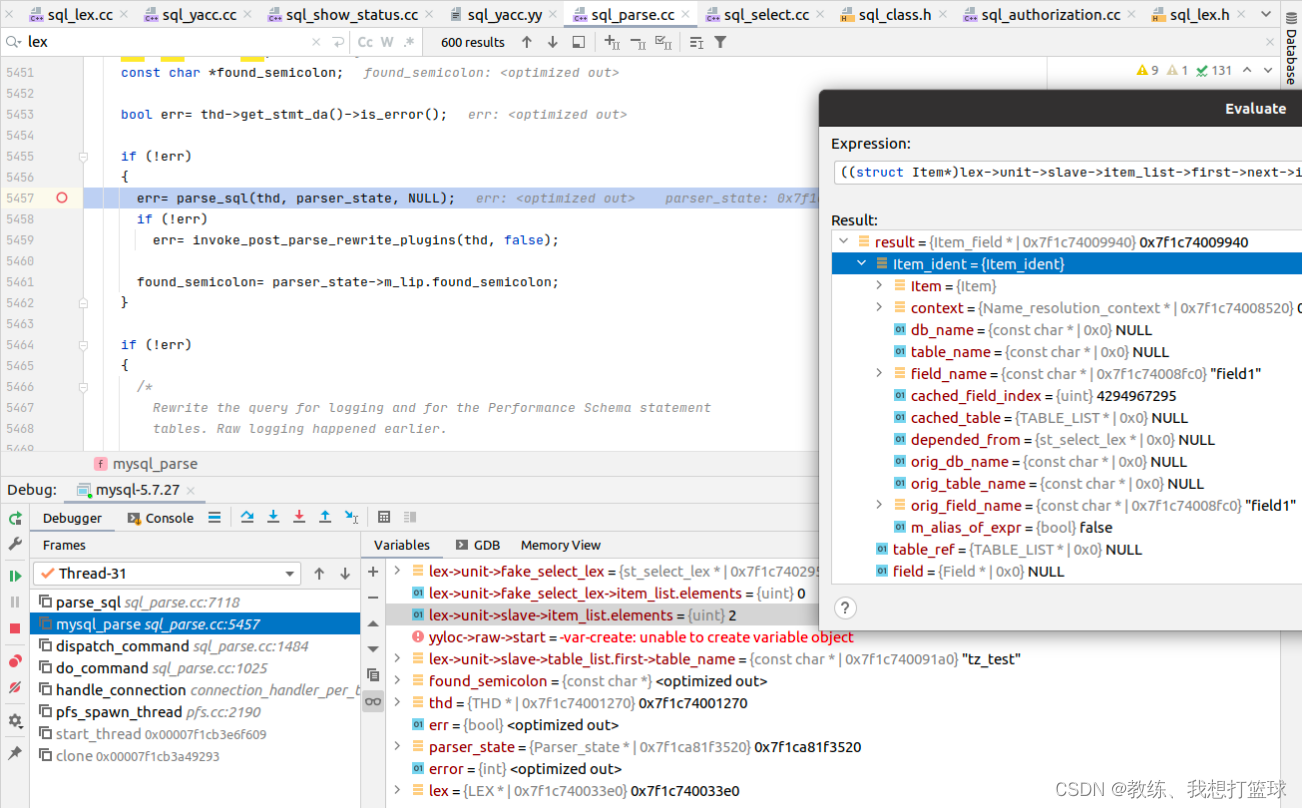
Task: Collapse the result node in Evaluate
Action: [x=844, y=242]
